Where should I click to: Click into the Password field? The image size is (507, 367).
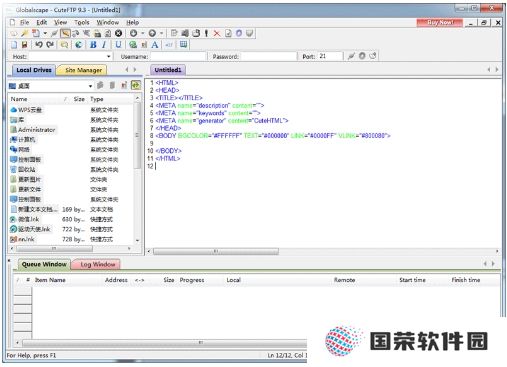268,56
